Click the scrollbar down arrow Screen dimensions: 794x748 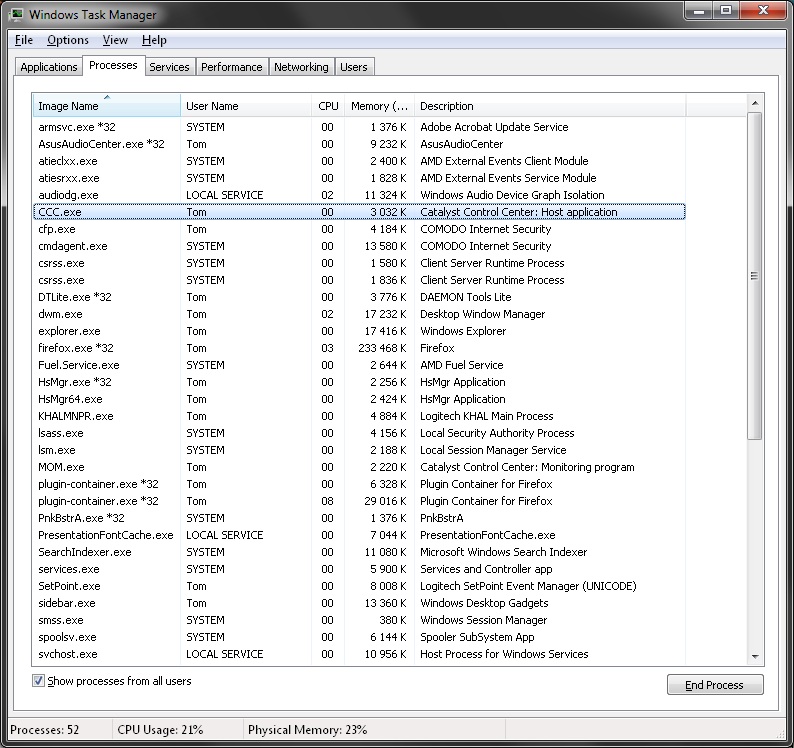(755, 656)
